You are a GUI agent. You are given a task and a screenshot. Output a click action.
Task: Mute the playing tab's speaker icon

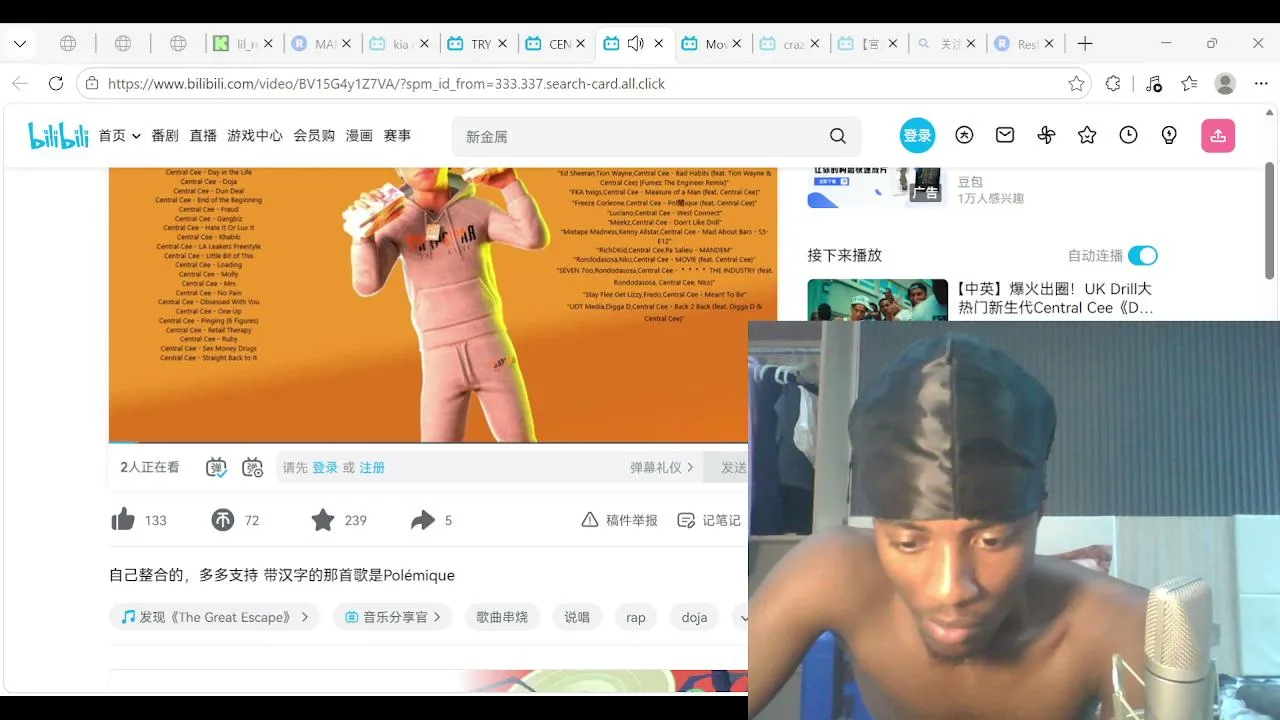(x=636, y=44)
